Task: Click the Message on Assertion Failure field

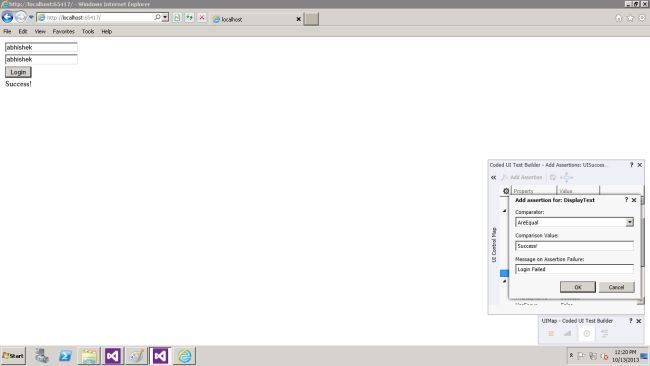Action: (574, 269)
